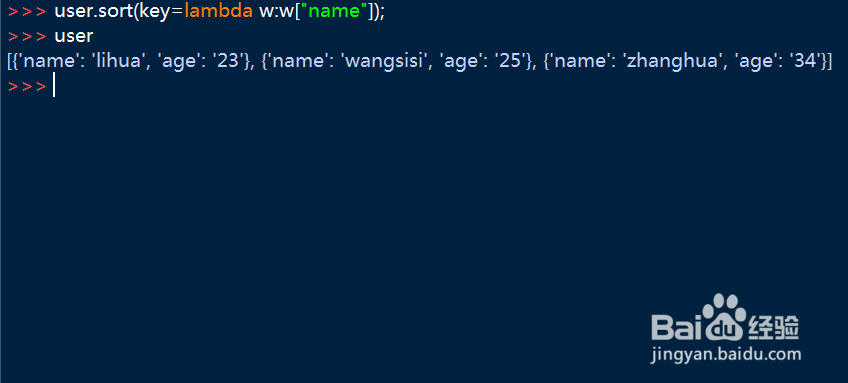This screenshot has height=383, width=848.
Task: Click the user command on the second line
Action: pos(74,36)
